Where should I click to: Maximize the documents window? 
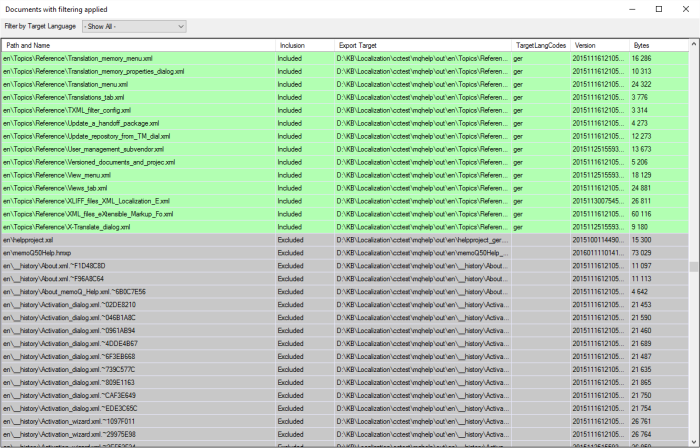coord(658,9)
